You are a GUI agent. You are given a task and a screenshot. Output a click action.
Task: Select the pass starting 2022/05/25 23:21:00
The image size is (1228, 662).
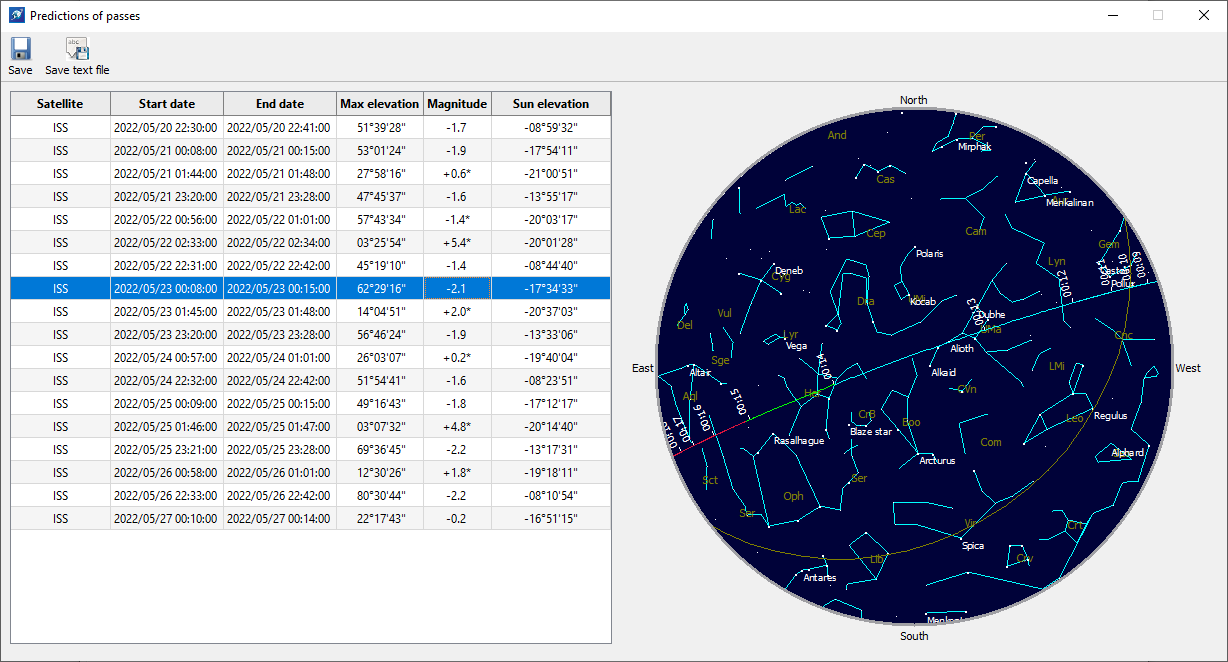click(310, 449)
